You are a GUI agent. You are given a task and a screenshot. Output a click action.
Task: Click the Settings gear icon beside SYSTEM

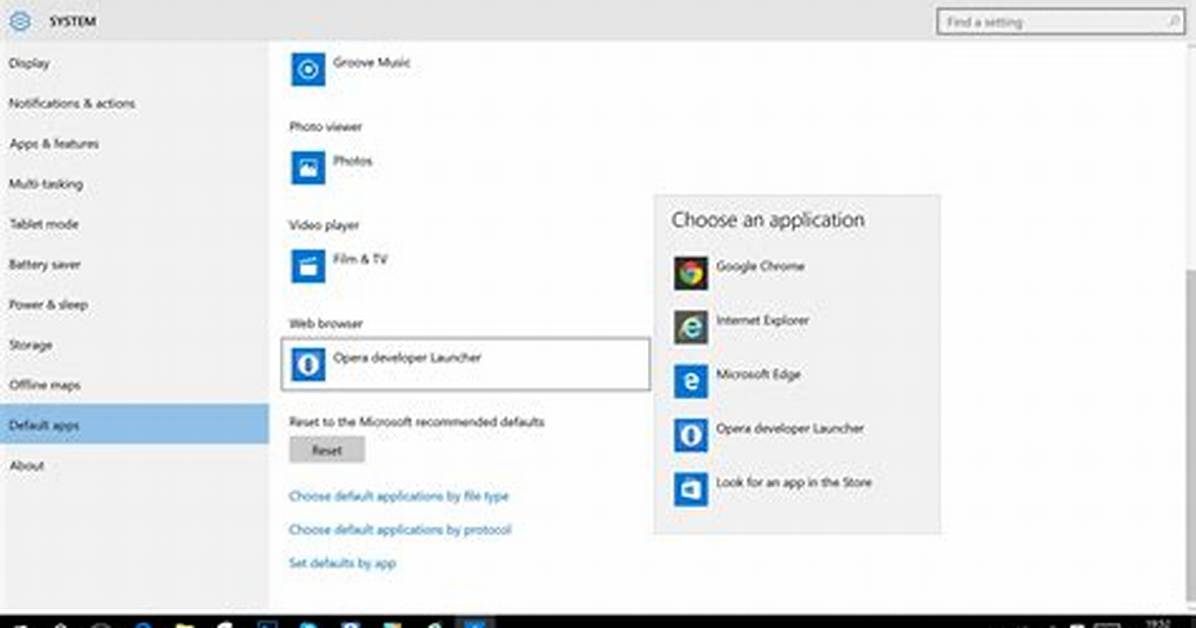20,21
